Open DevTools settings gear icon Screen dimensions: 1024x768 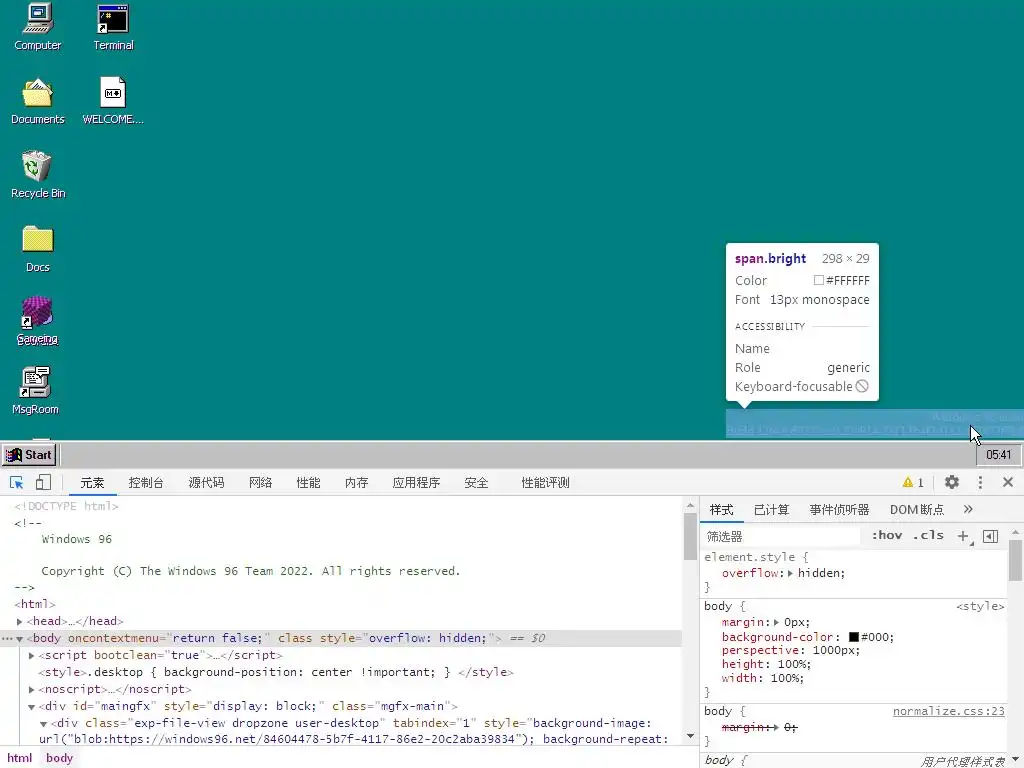point(952,483)
